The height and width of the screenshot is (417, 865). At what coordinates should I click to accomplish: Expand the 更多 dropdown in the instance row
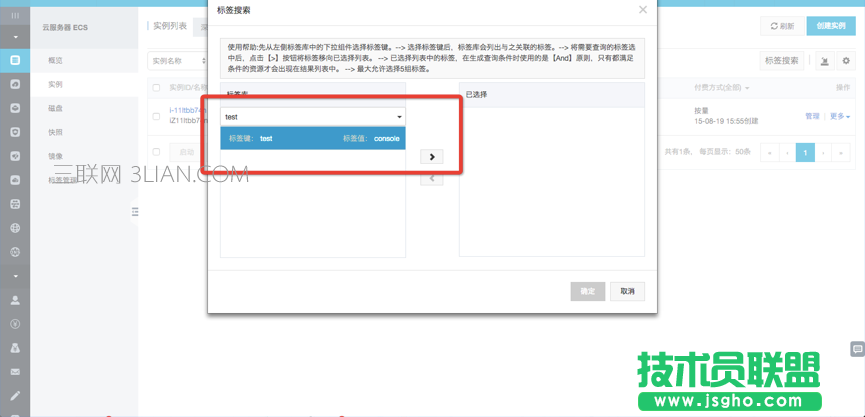(838, 116)
